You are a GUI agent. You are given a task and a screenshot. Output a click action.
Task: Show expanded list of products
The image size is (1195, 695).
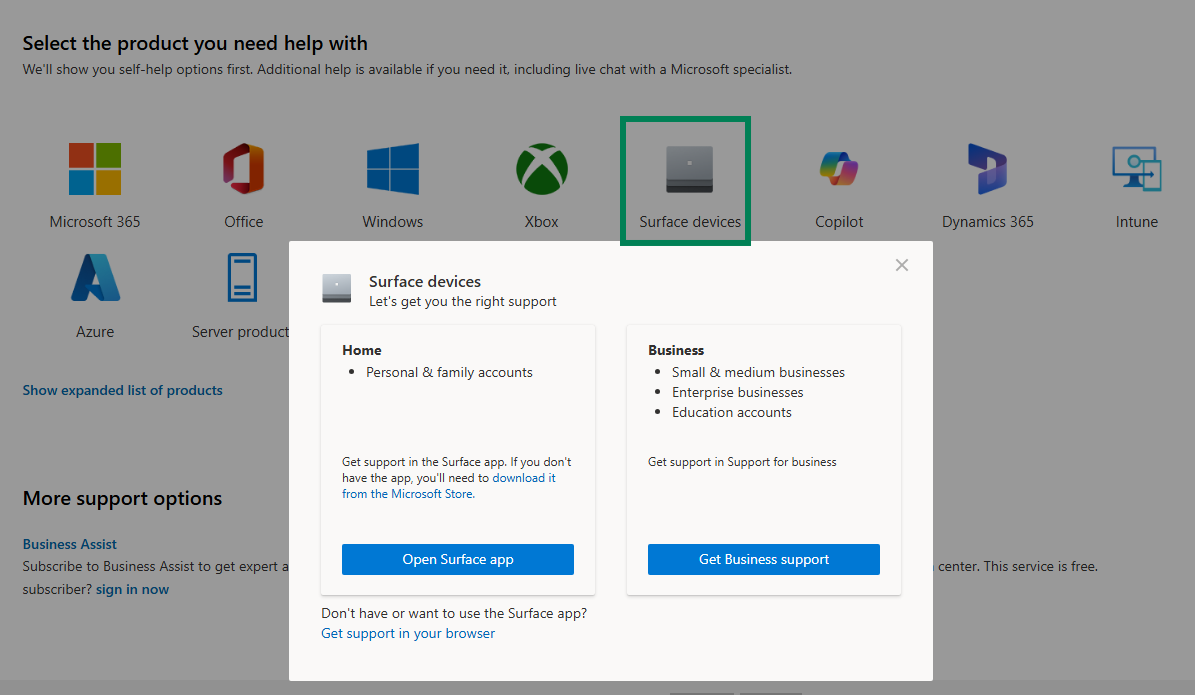click(x=123, y=390)
